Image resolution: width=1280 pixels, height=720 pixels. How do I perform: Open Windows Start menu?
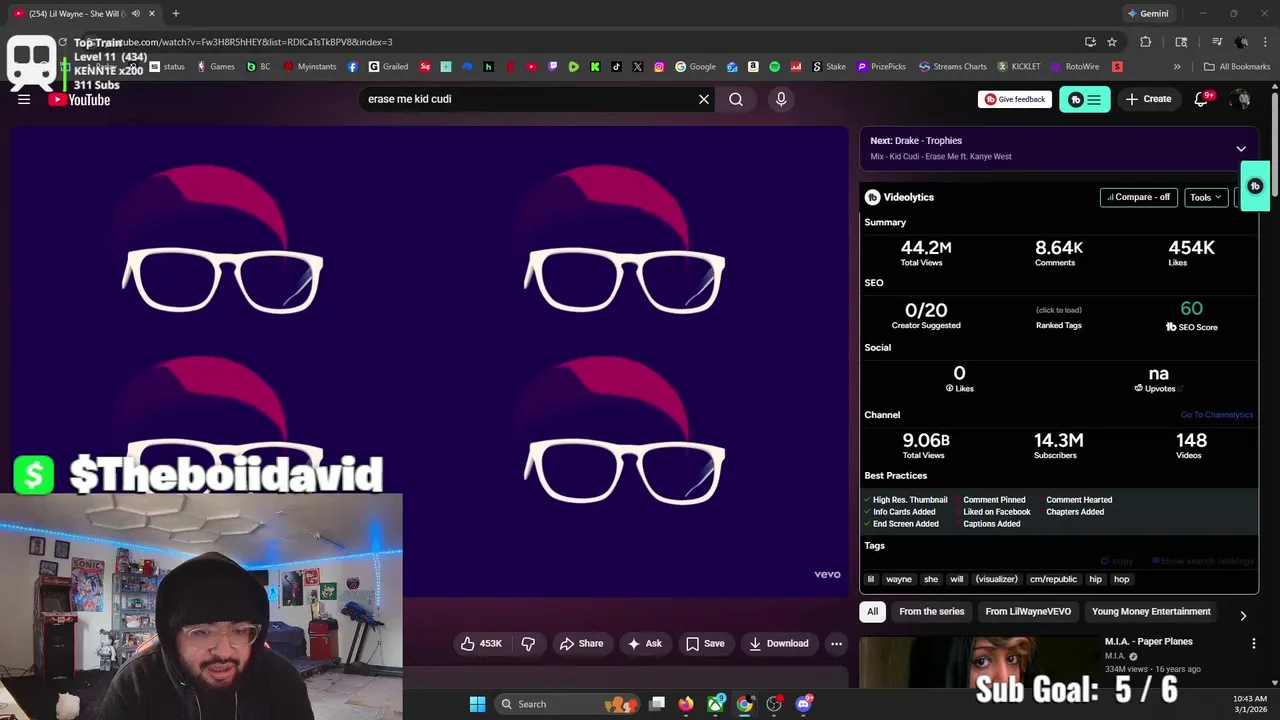477,704
